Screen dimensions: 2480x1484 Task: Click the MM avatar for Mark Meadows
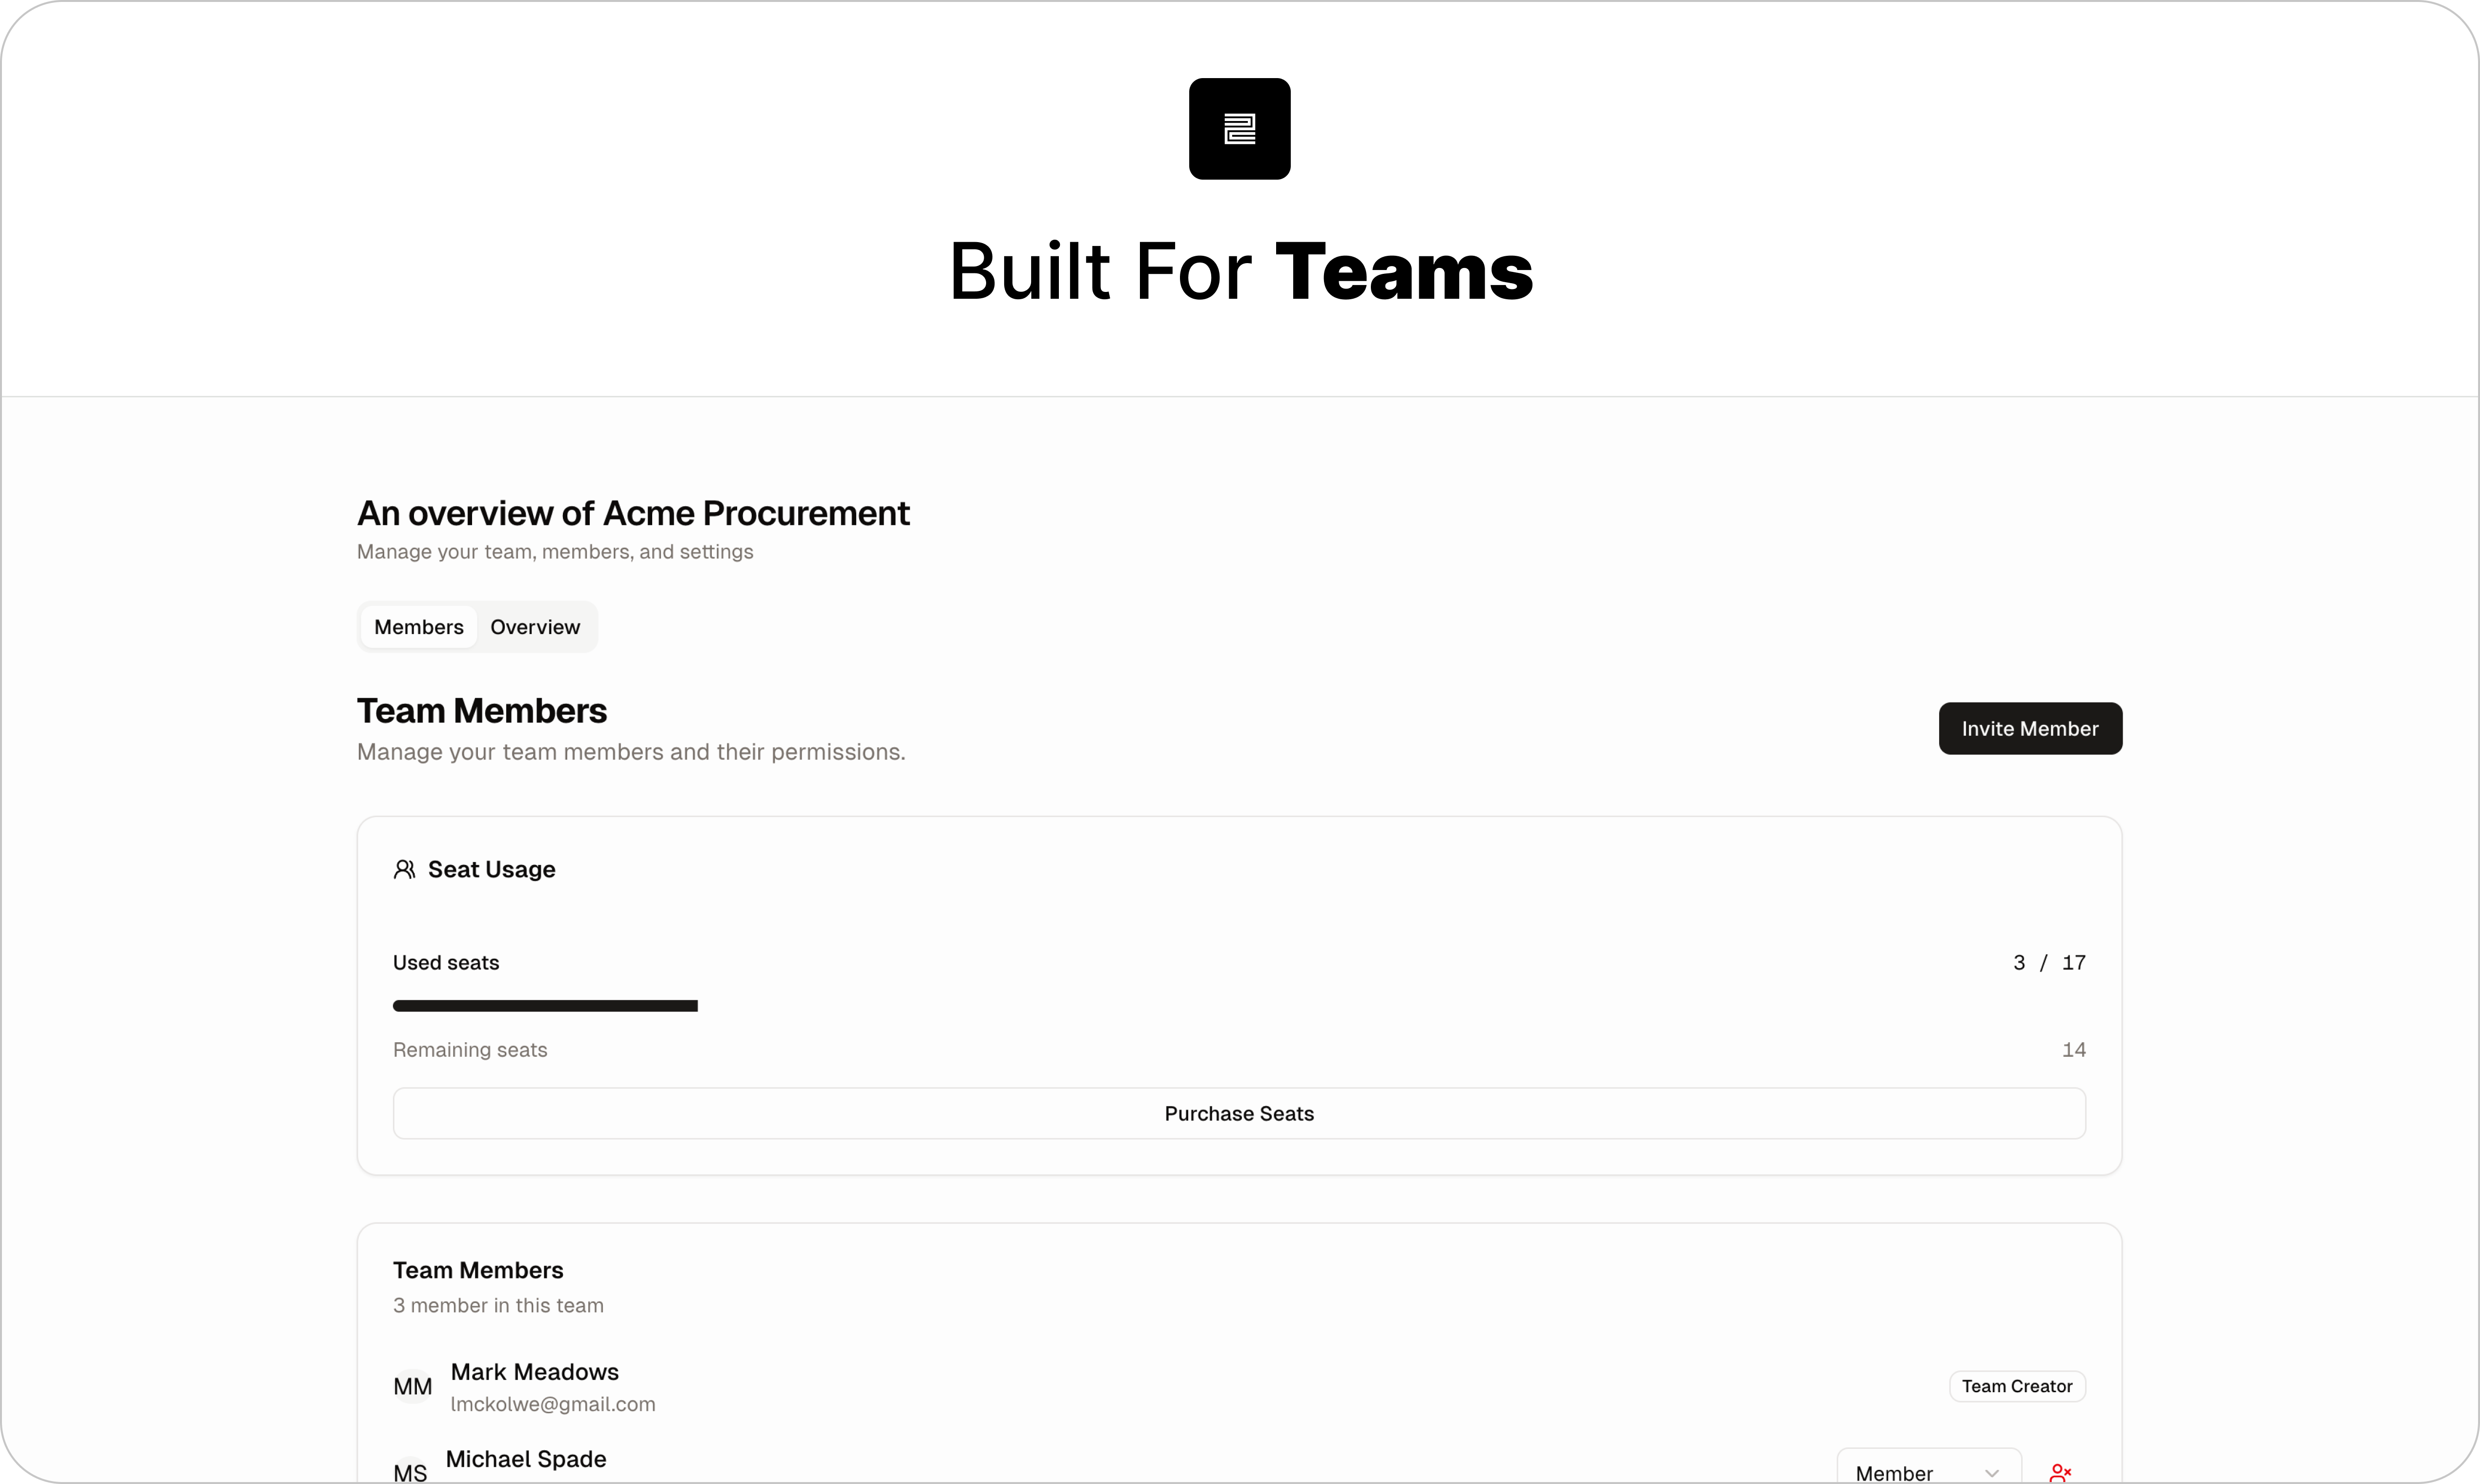pos(413,1386)
